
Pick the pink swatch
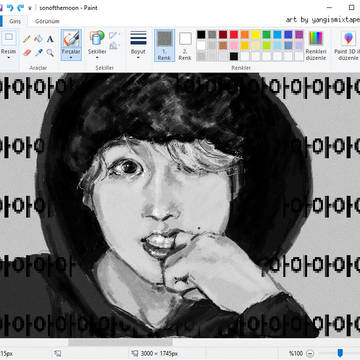pyautogui.click(x=234, y=45)
